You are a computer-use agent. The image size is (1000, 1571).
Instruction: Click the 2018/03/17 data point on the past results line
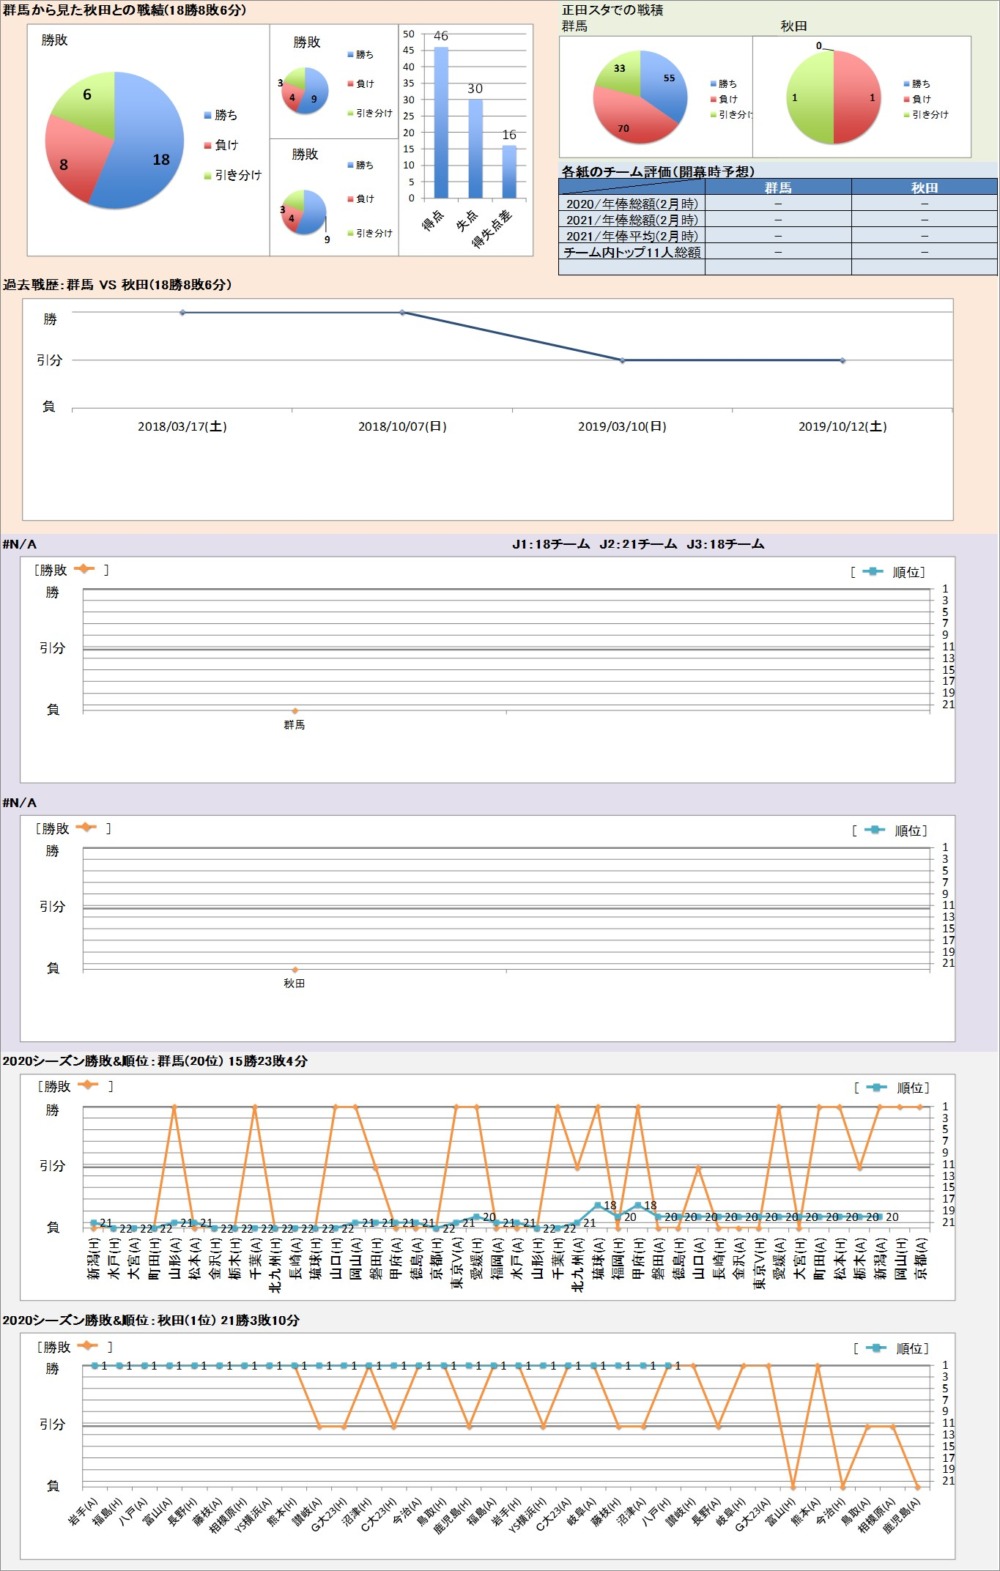[182, 313]
